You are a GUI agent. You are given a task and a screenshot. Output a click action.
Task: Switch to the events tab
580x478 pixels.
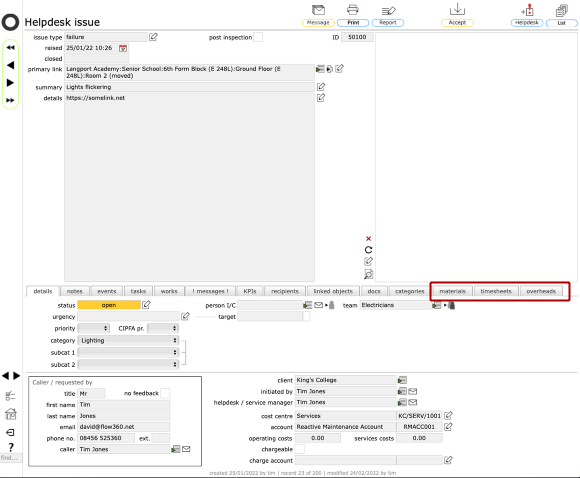click(107, 291)
